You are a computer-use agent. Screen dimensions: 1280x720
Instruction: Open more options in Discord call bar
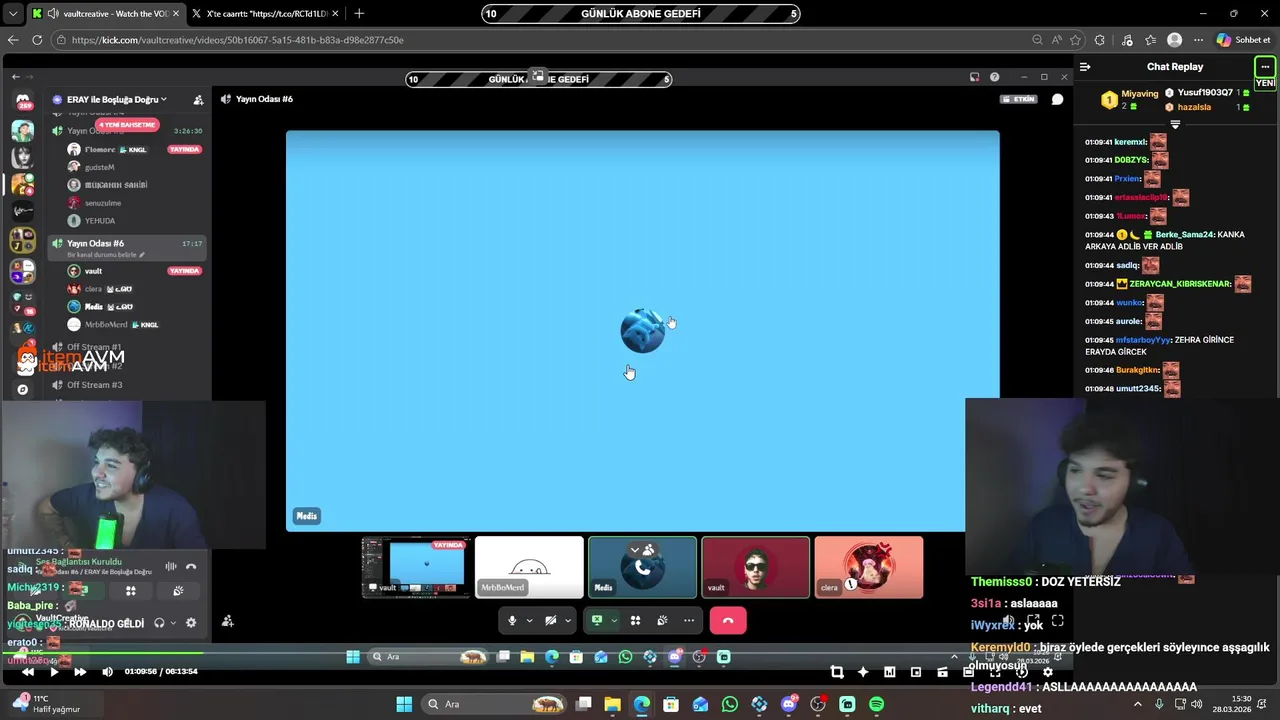pos(689,621)
